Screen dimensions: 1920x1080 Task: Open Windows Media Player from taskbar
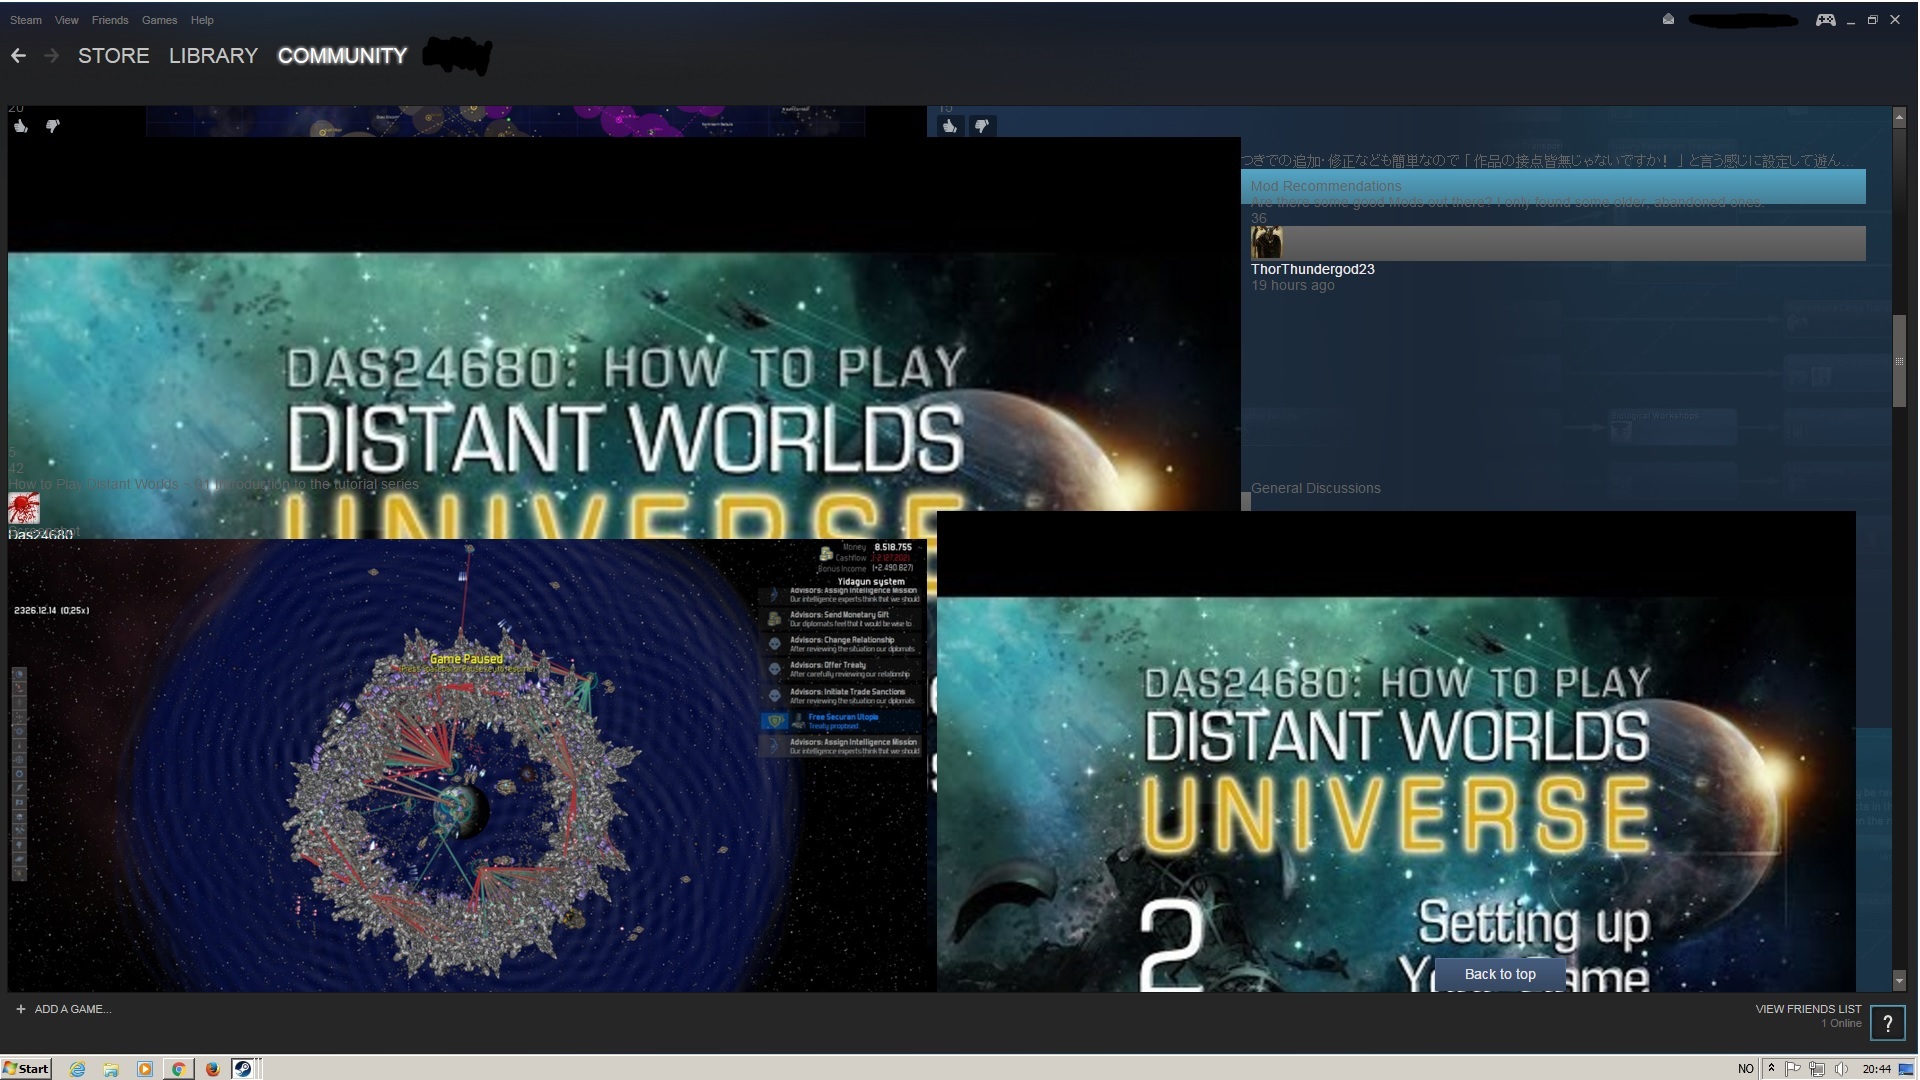tap(145, 1068)
